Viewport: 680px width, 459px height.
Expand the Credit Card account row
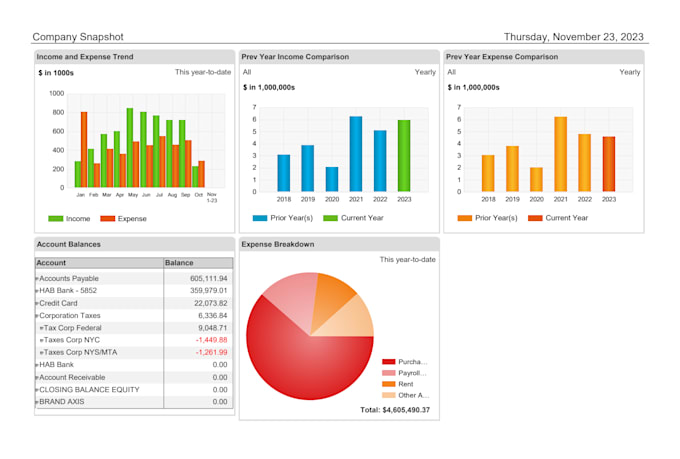click(37, 303)
